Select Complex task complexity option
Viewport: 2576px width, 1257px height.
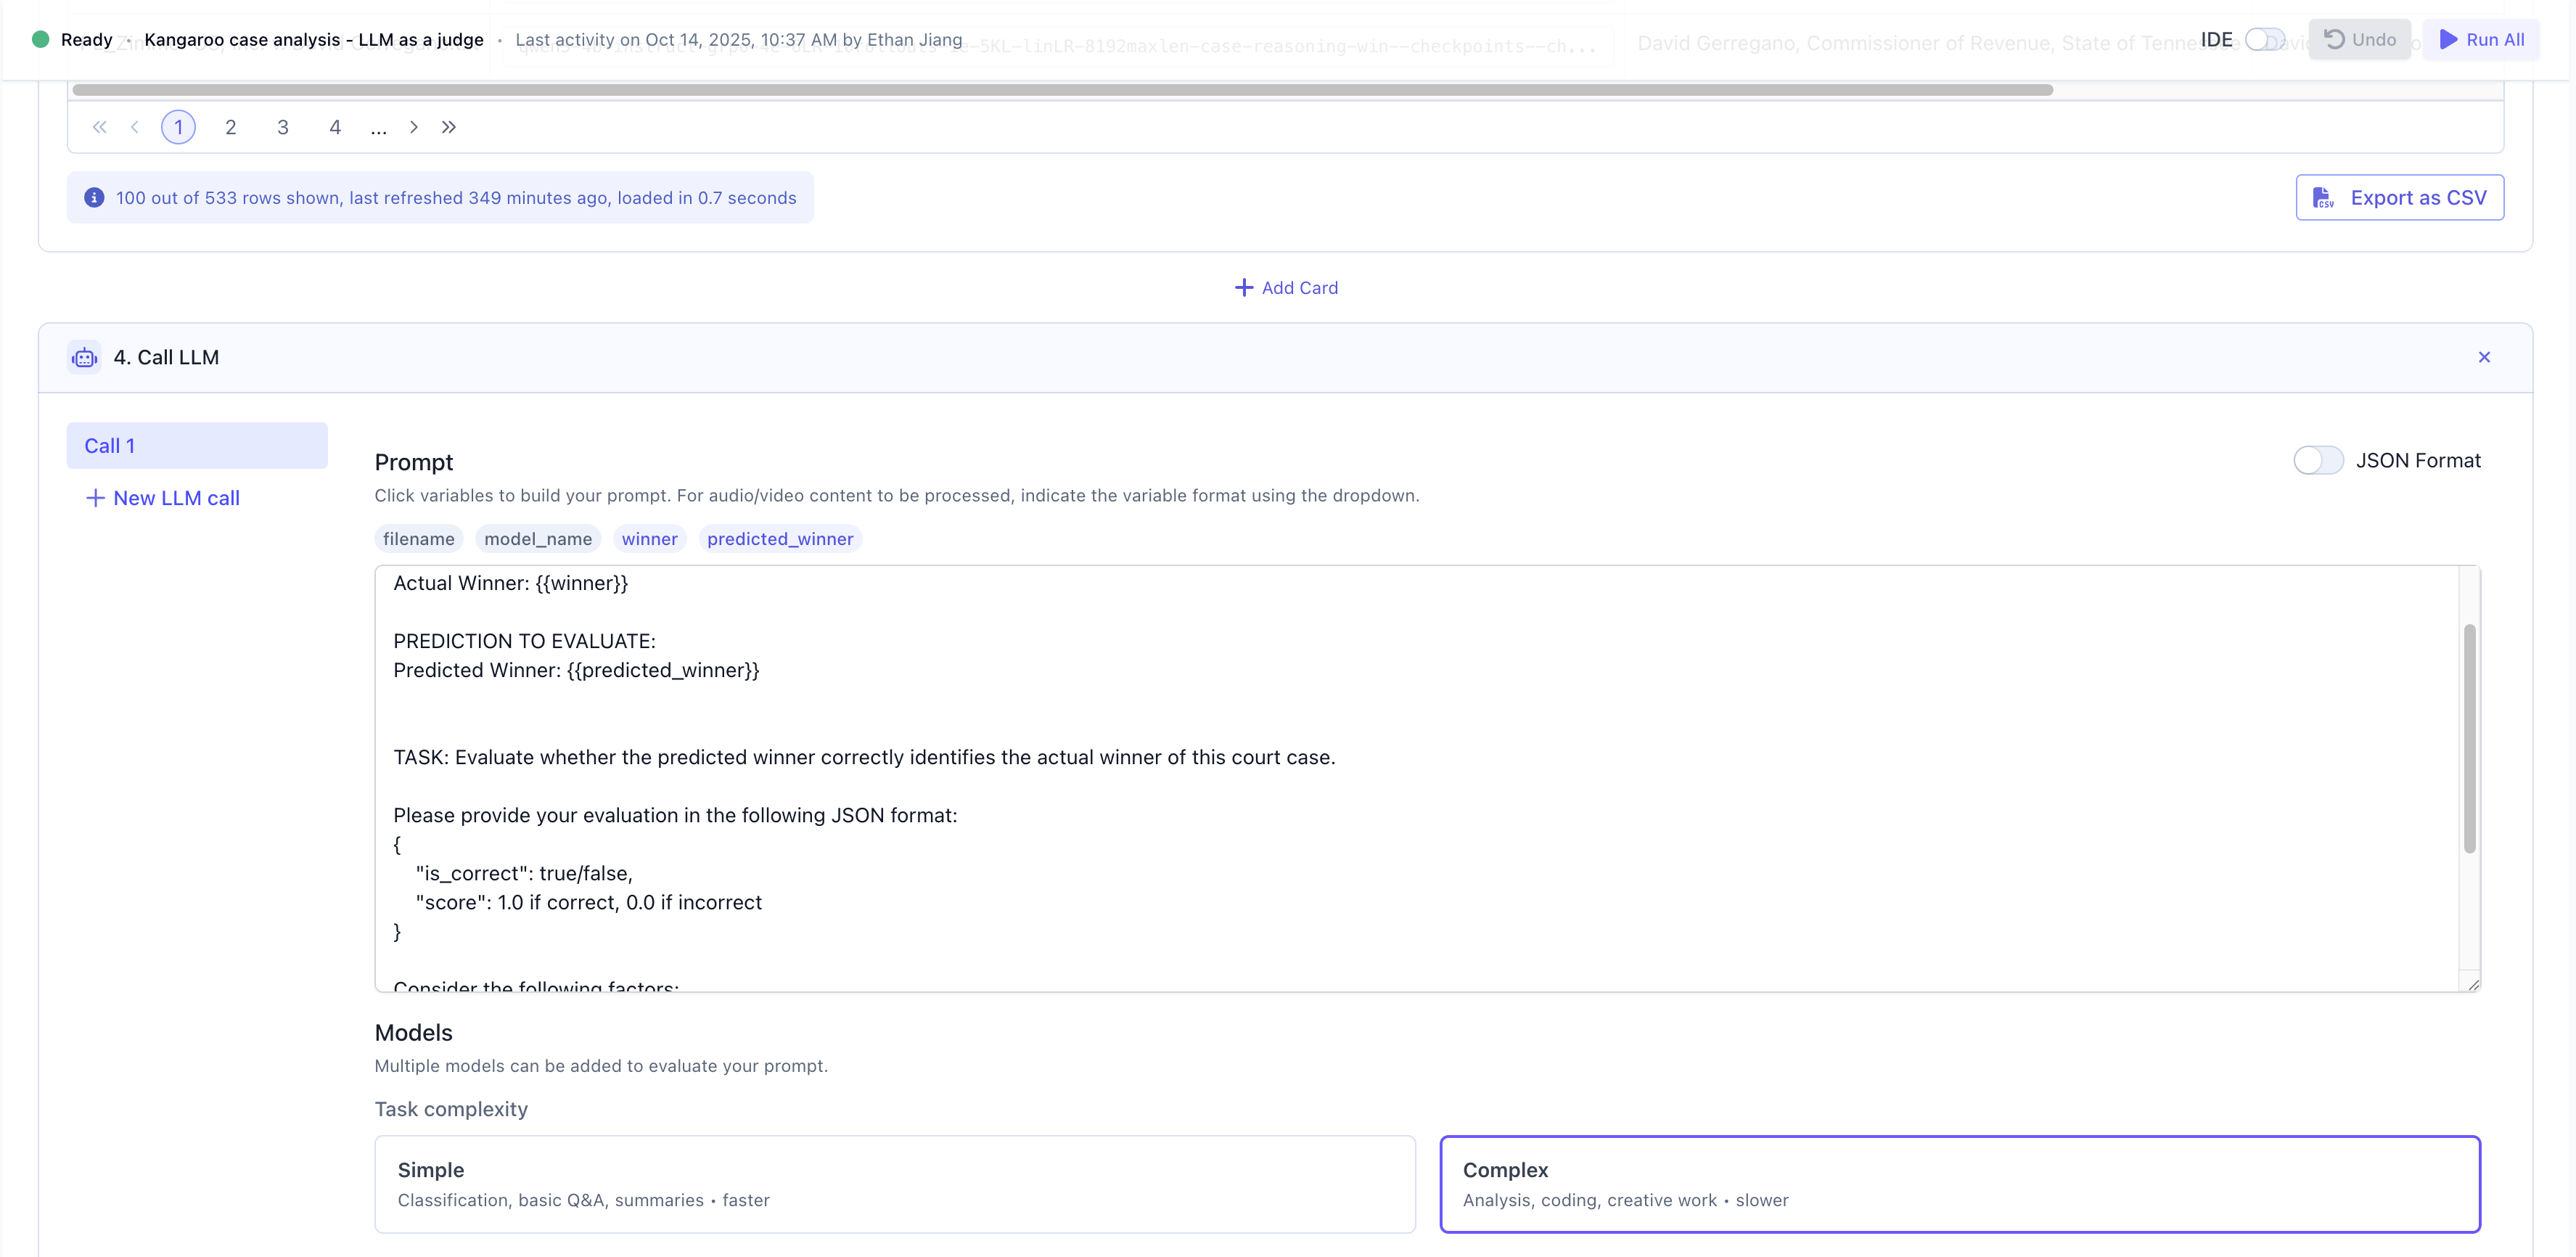1960,1184
